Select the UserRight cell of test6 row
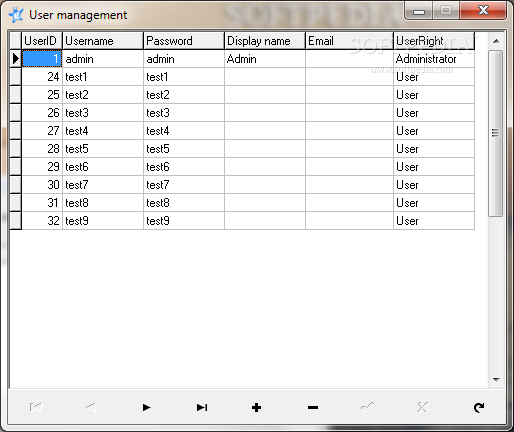The width and height of the screenshot is (514, 432). (434, 167)
